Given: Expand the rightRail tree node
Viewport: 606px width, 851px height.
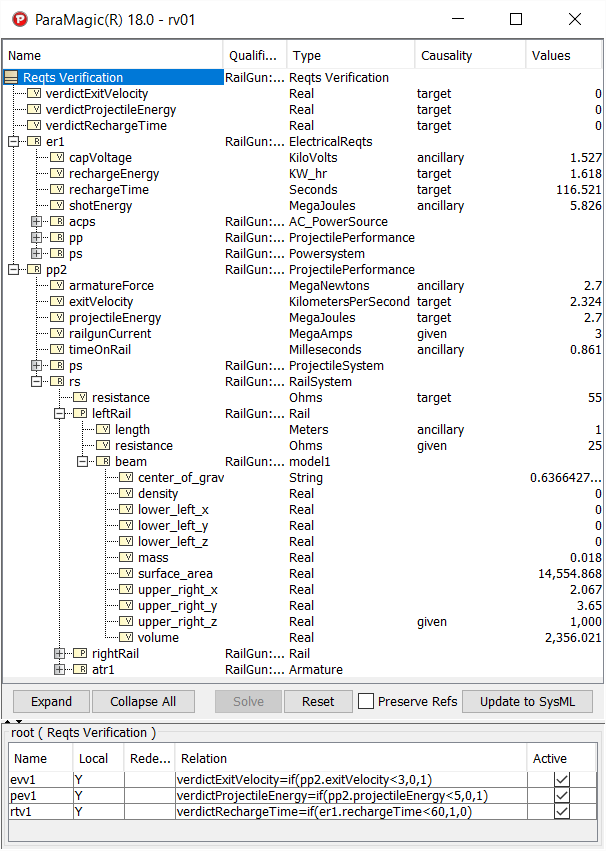Looking at the screenshot, I should coord(60,654).
